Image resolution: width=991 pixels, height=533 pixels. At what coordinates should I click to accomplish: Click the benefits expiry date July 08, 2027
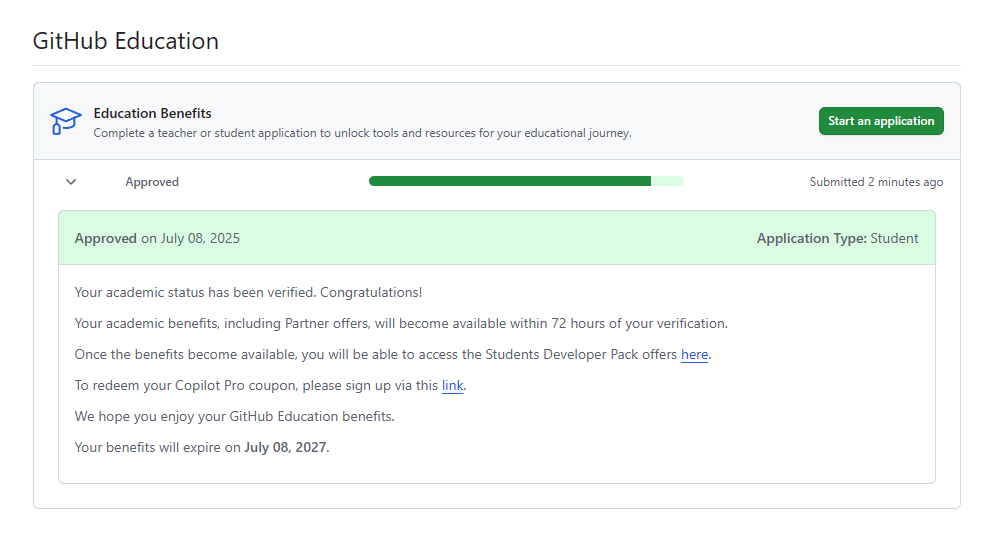point(286,447)
